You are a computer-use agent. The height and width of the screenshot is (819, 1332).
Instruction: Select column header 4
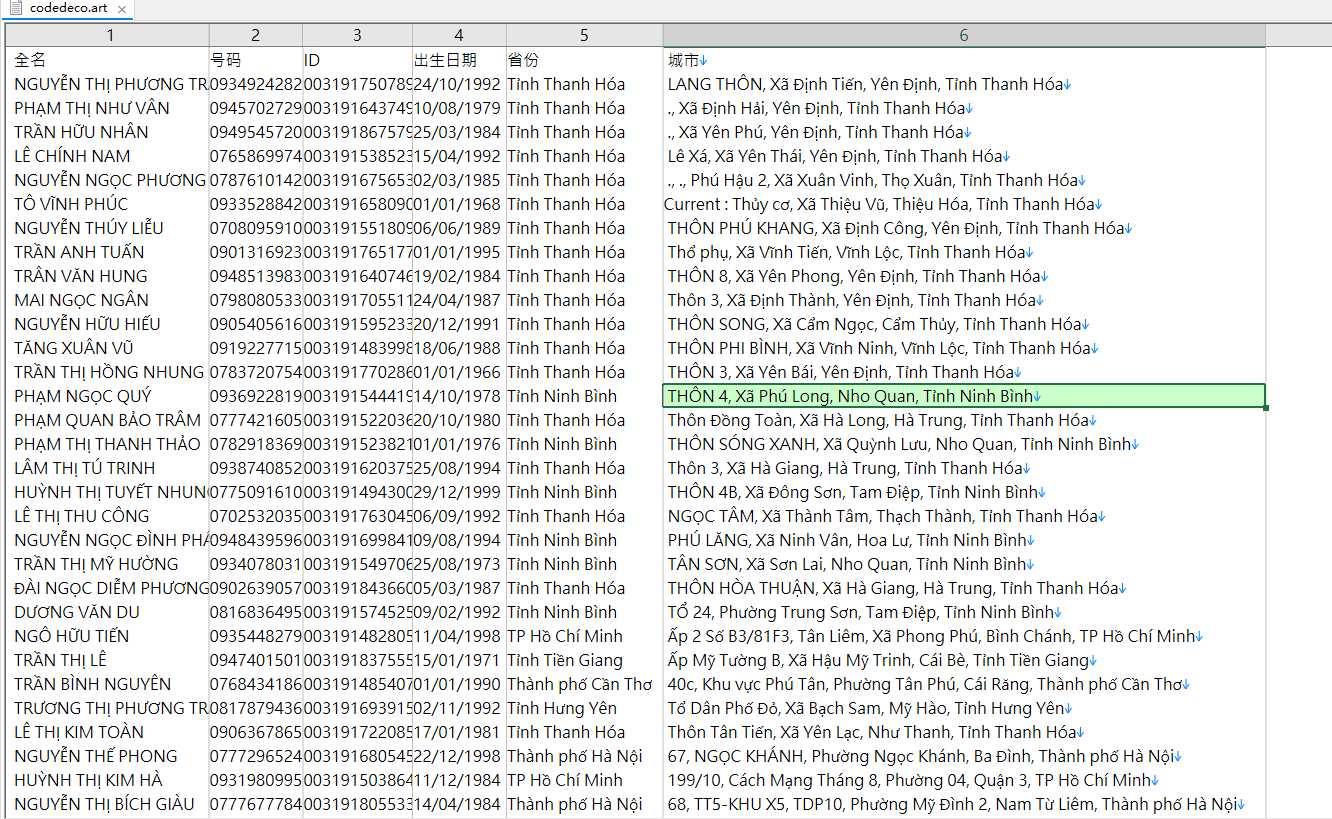pyautogui.click(x=459, y=35)
